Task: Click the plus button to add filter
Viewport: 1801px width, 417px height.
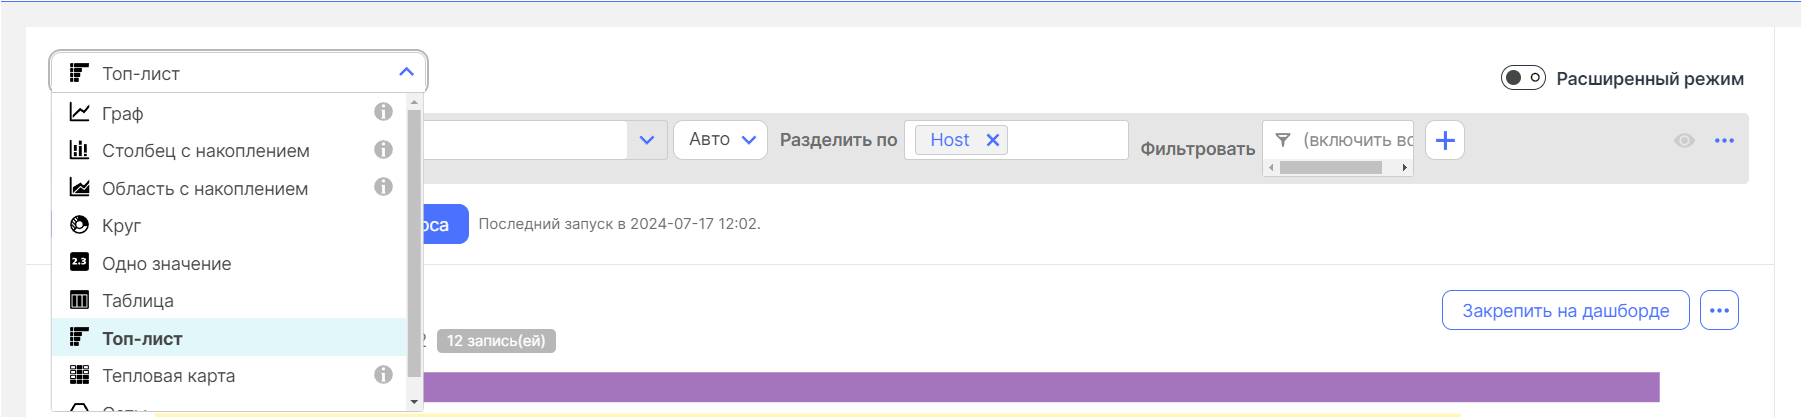Action: coord(1444,141)
